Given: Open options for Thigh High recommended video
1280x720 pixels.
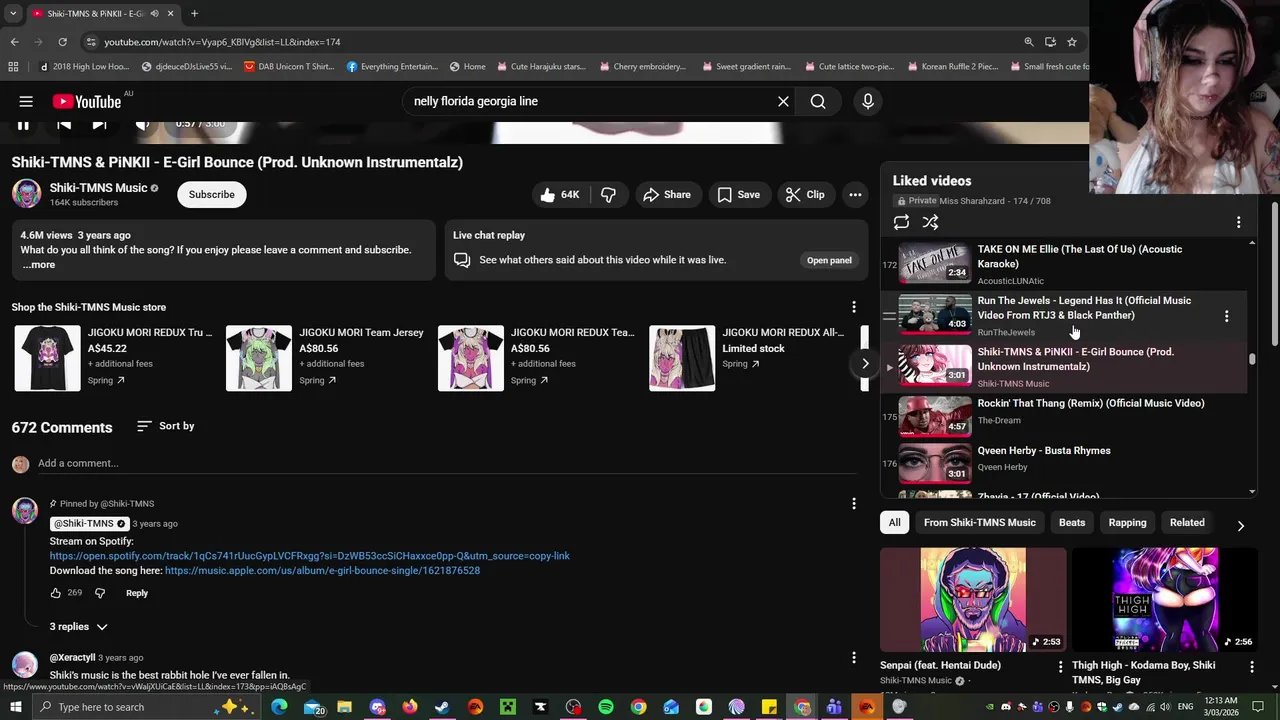Looking at the screenshot, I should [1251, 666].
